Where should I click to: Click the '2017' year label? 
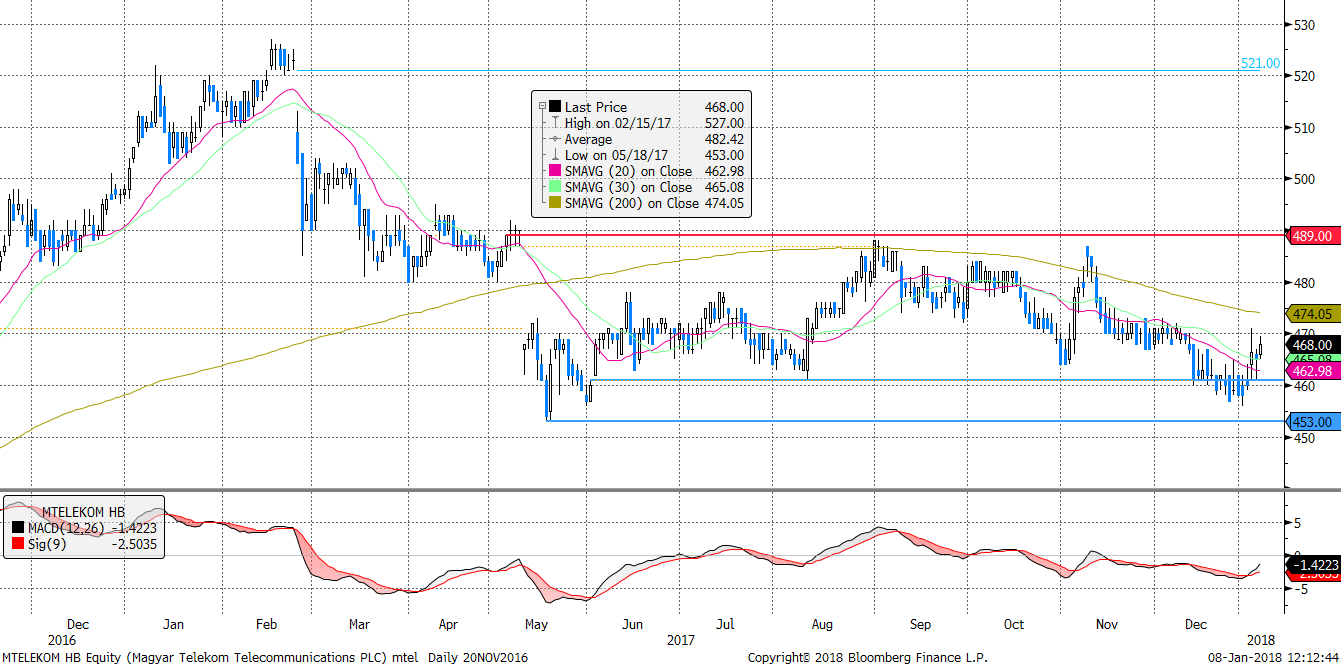tap(680, 639)
